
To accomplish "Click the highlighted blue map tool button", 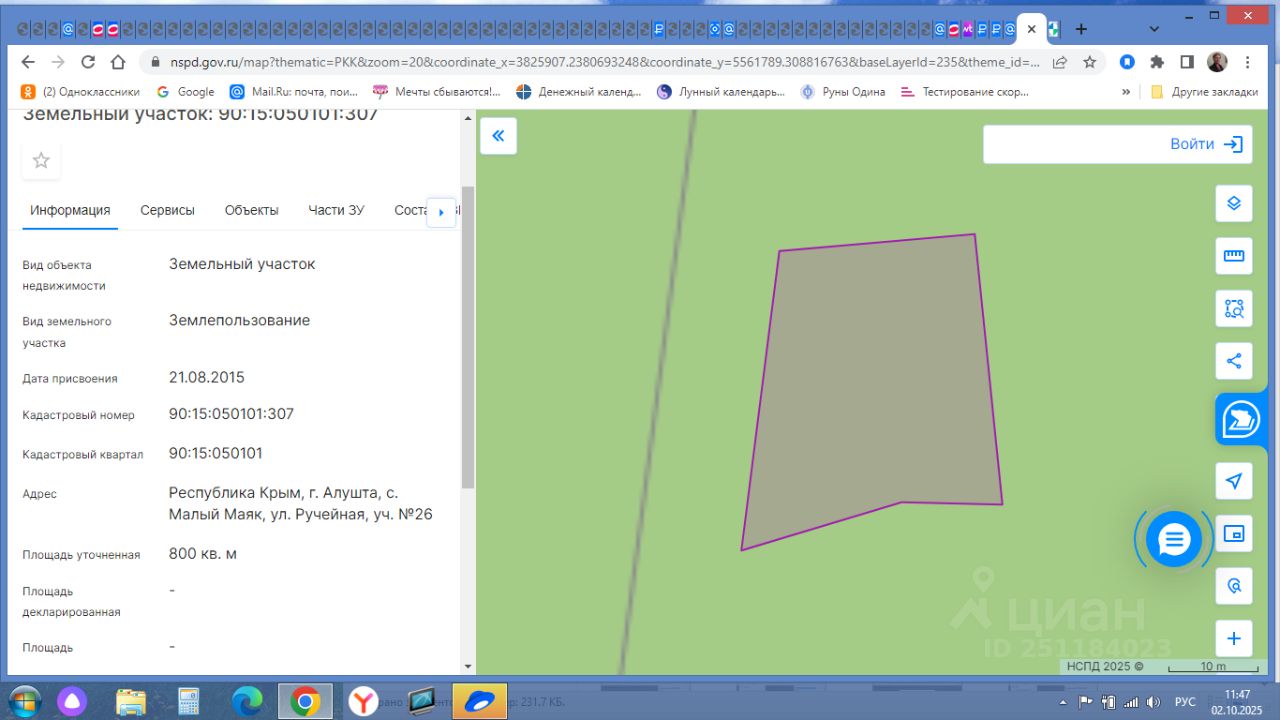I will (1243, 420).
